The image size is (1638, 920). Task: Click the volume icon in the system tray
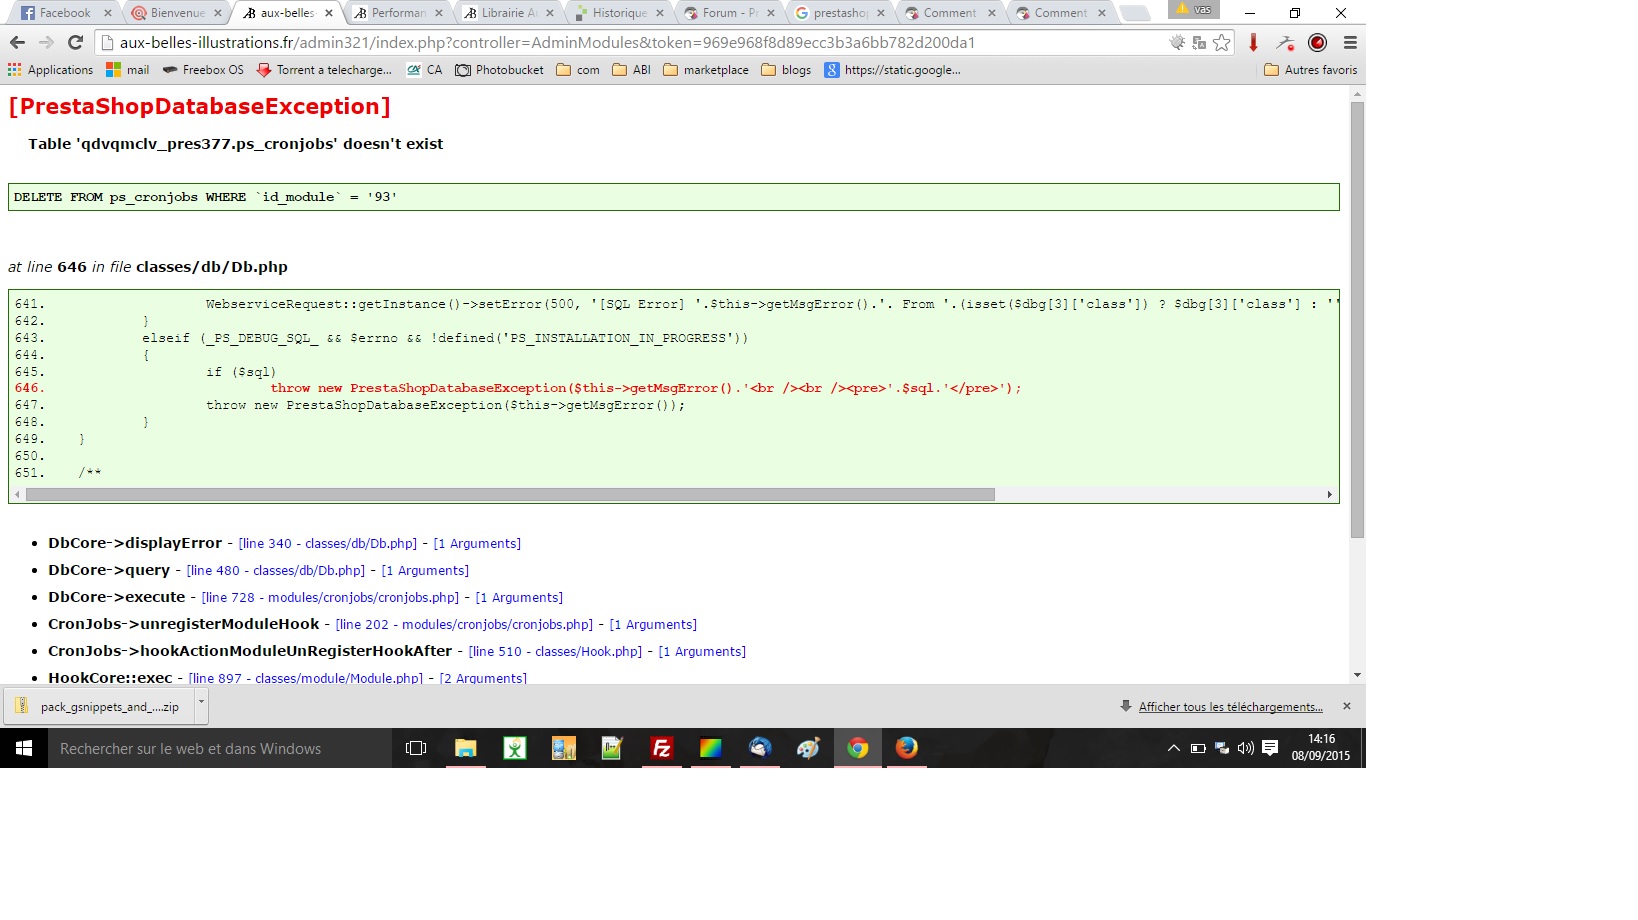click(x=1245, y=748)
